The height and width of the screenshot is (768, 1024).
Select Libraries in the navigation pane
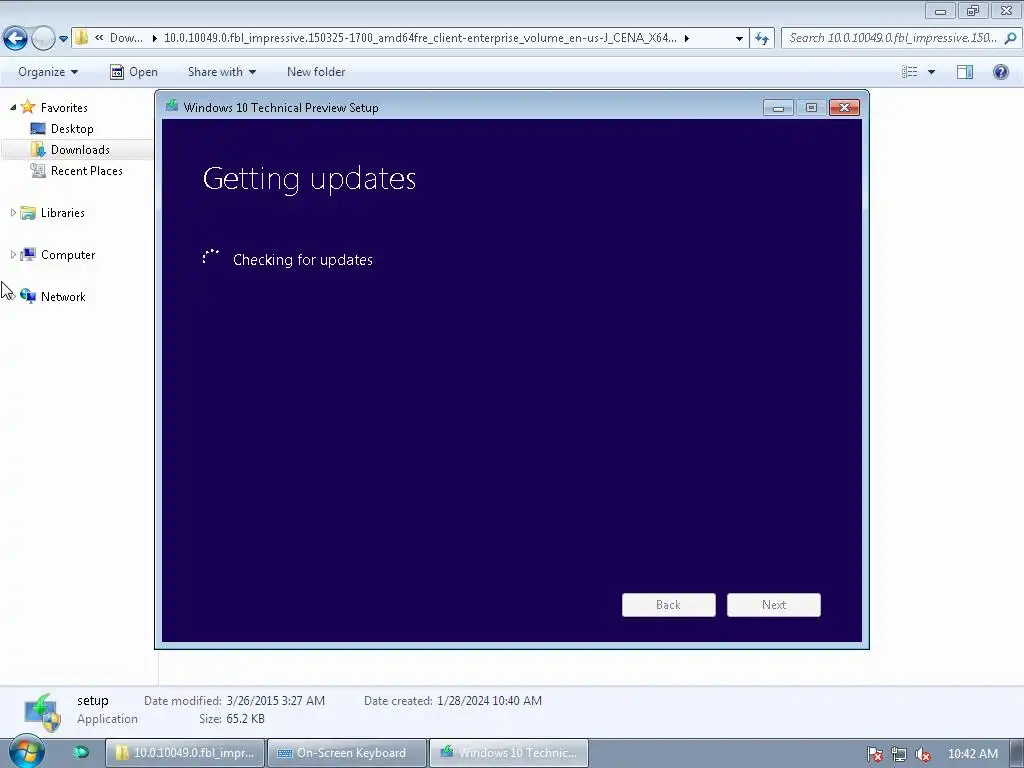(63, 213)
